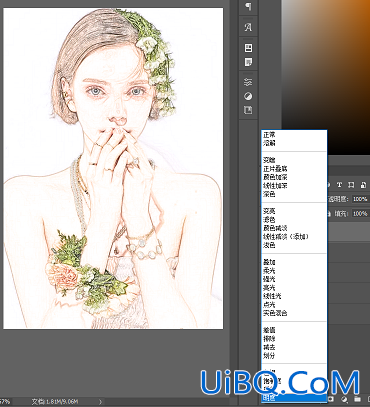Click the document size readout in status bar
370x407 pixels.
[55, 402]
